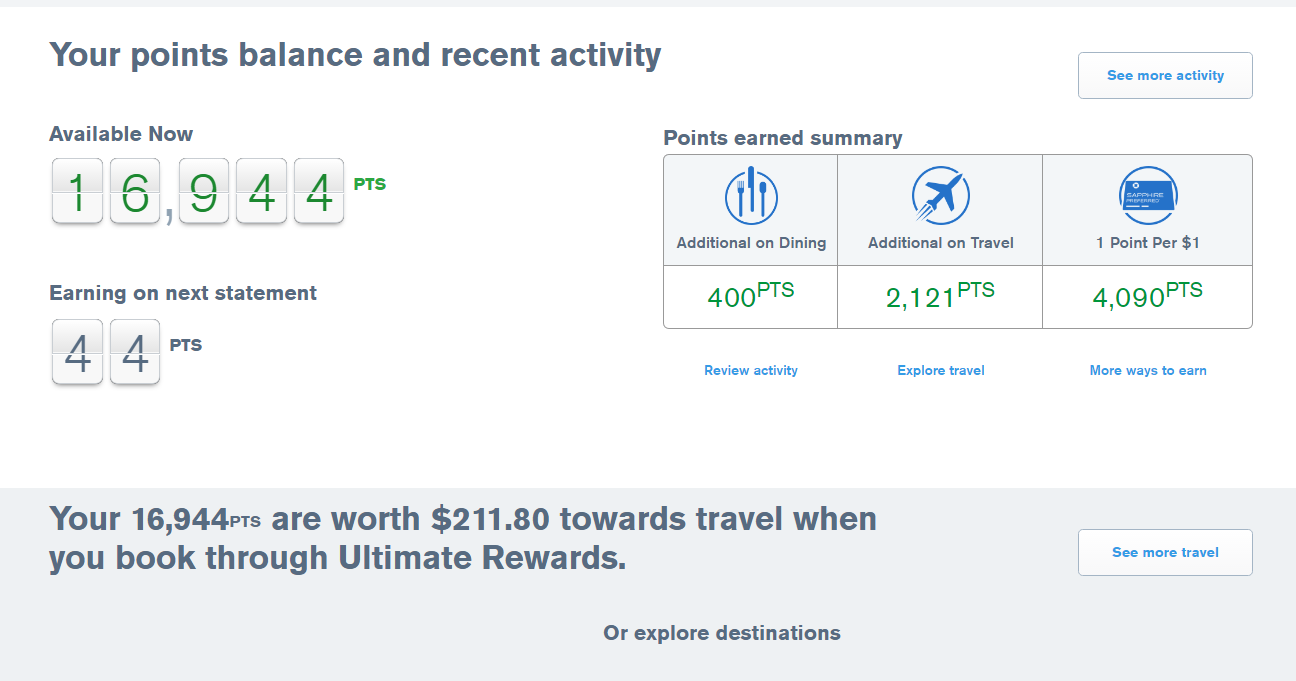Screen dimensions: 1296x681
Task: Open the See more activity button
Action: [1165, 75]
